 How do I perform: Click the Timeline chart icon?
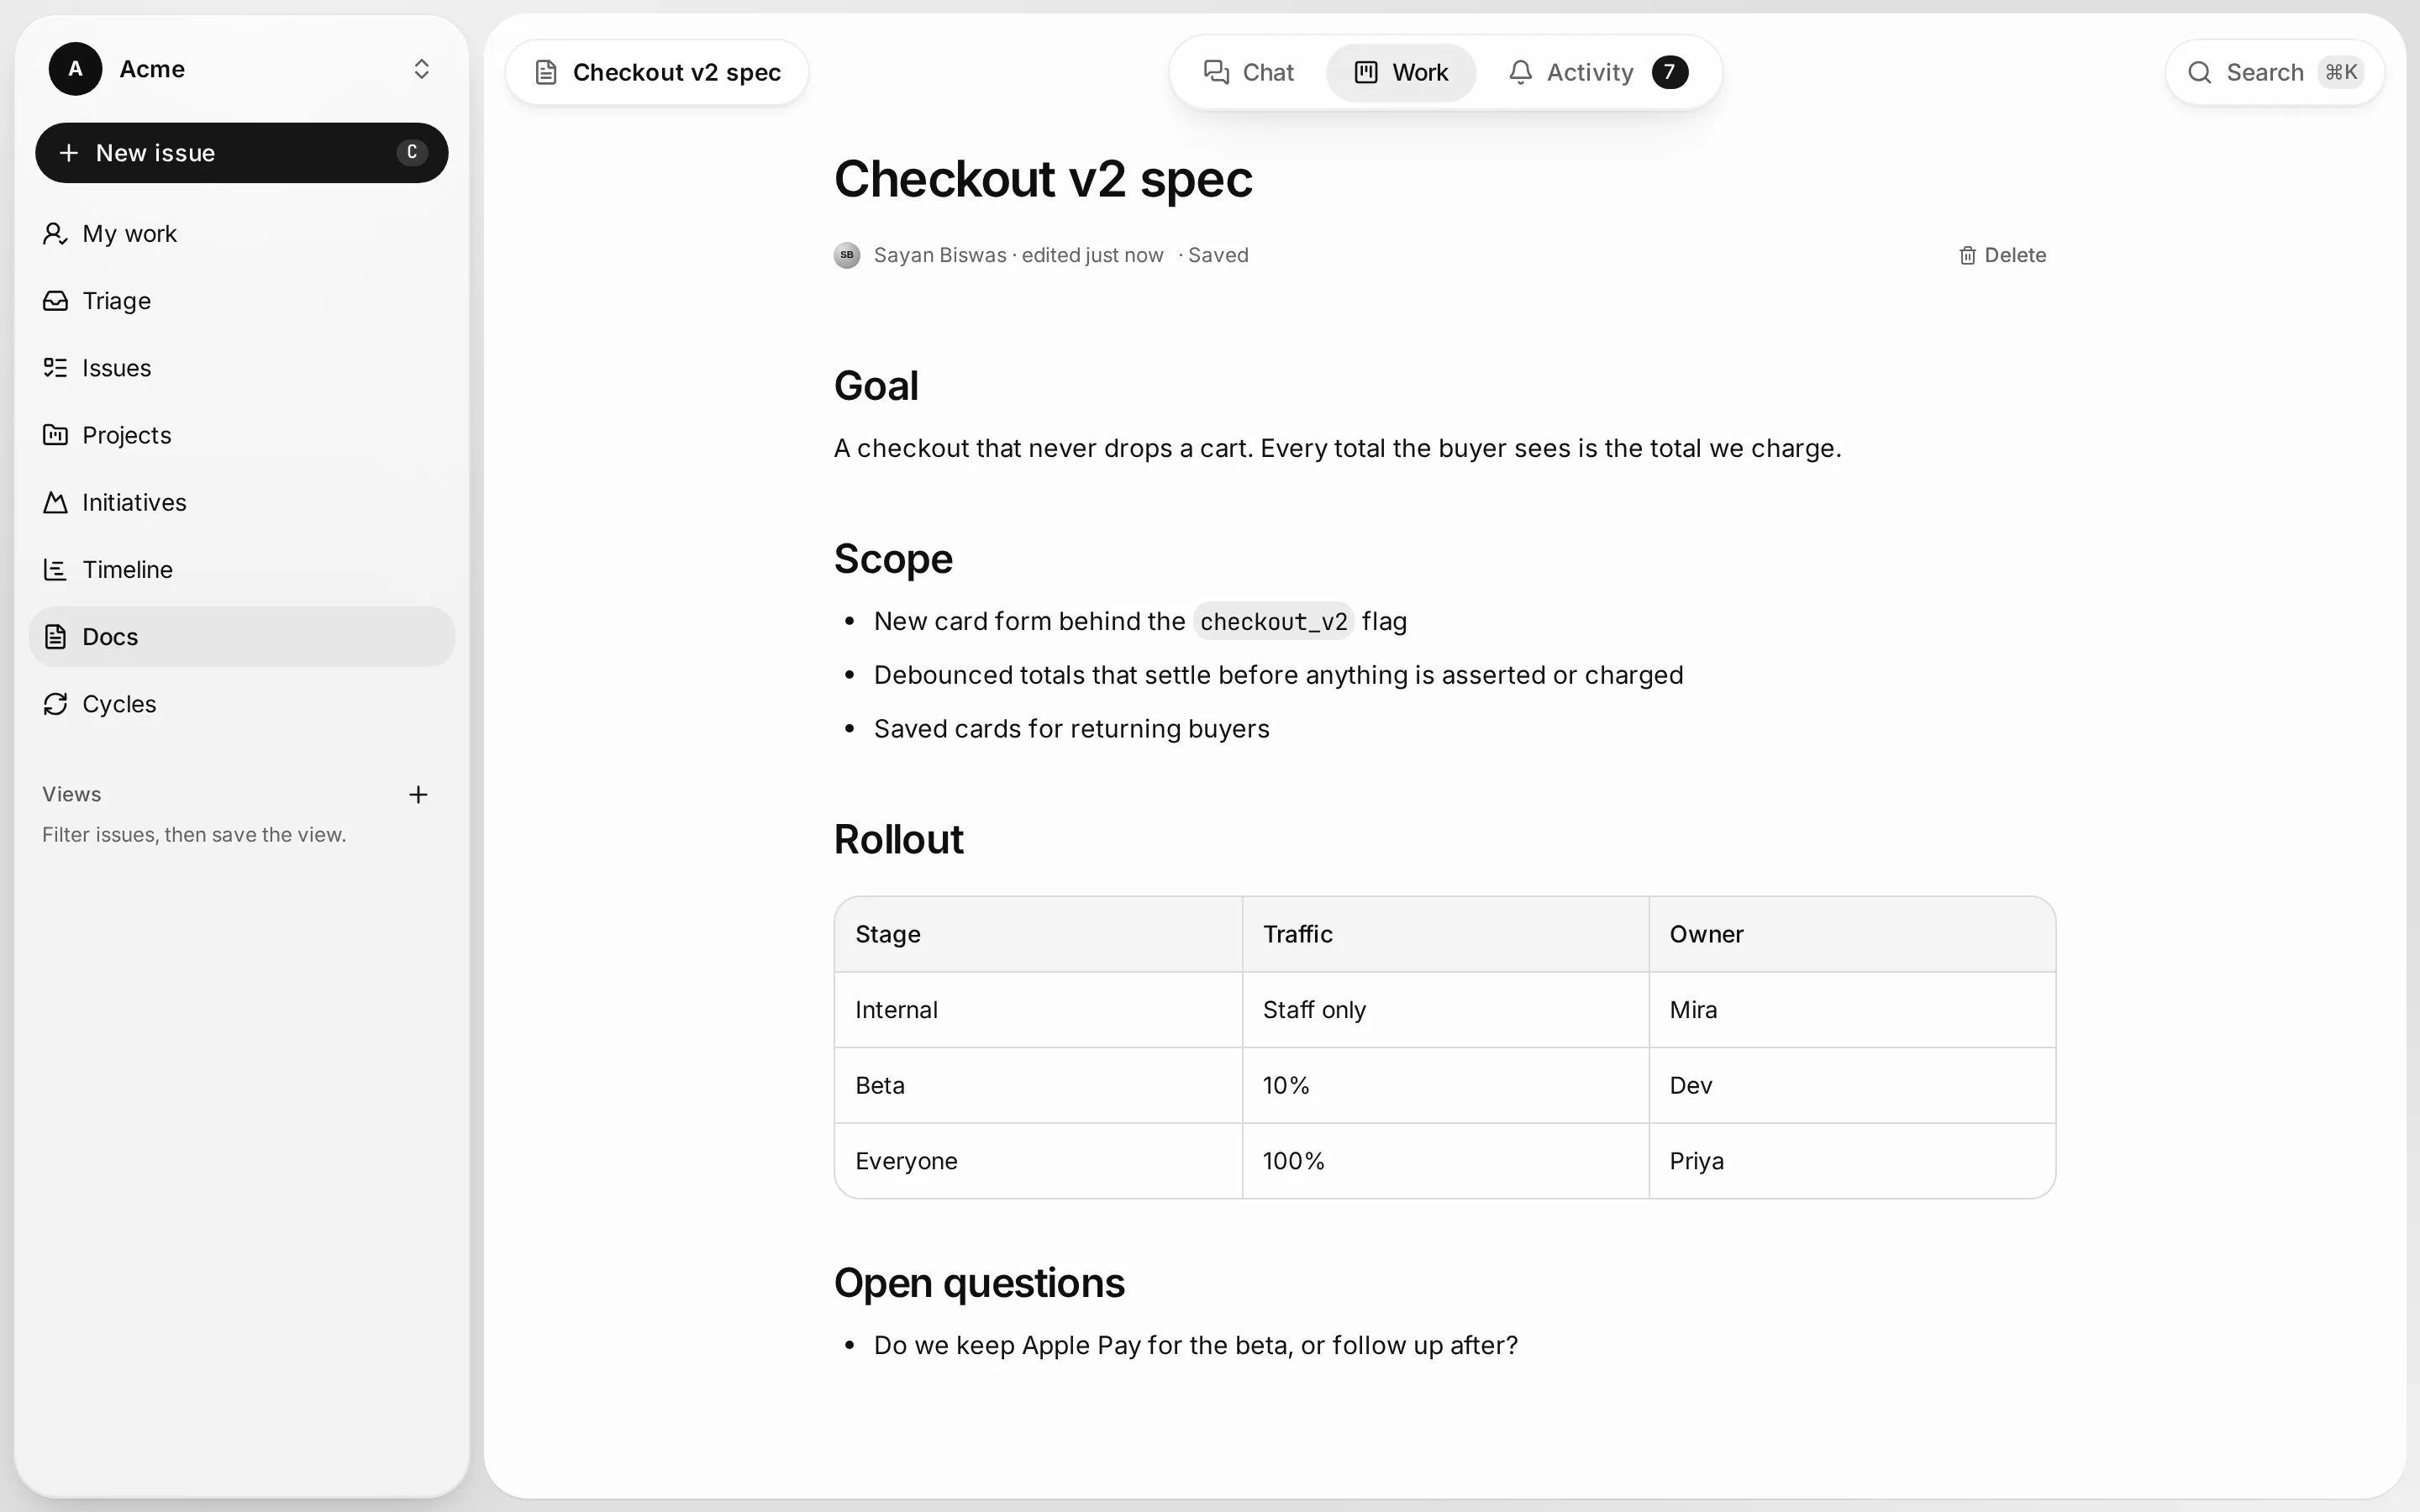point(56,569)
